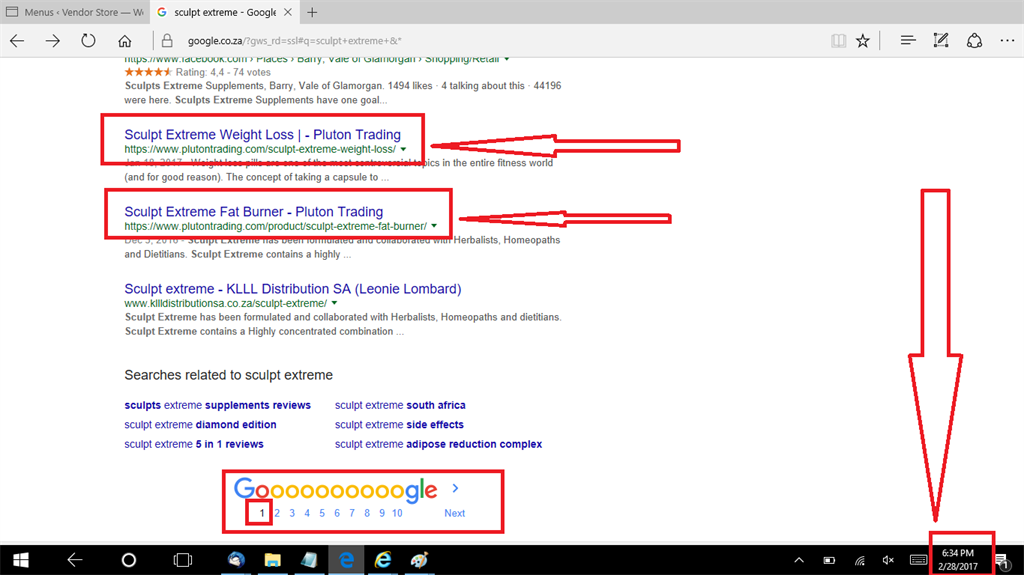Go to results page 6
The height and width of the screenshot is (575, 1024).
click(x=337, y=514)
